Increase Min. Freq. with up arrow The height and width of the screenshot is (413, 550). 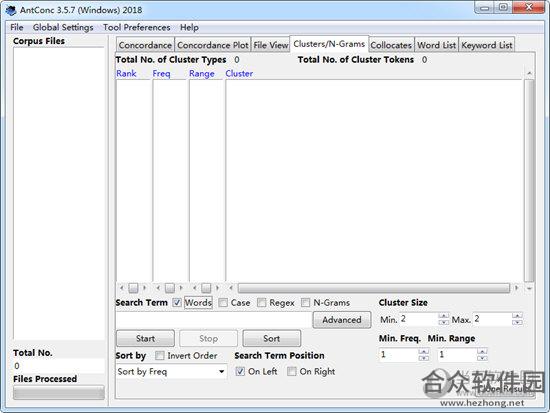click(x=424, y=351)
